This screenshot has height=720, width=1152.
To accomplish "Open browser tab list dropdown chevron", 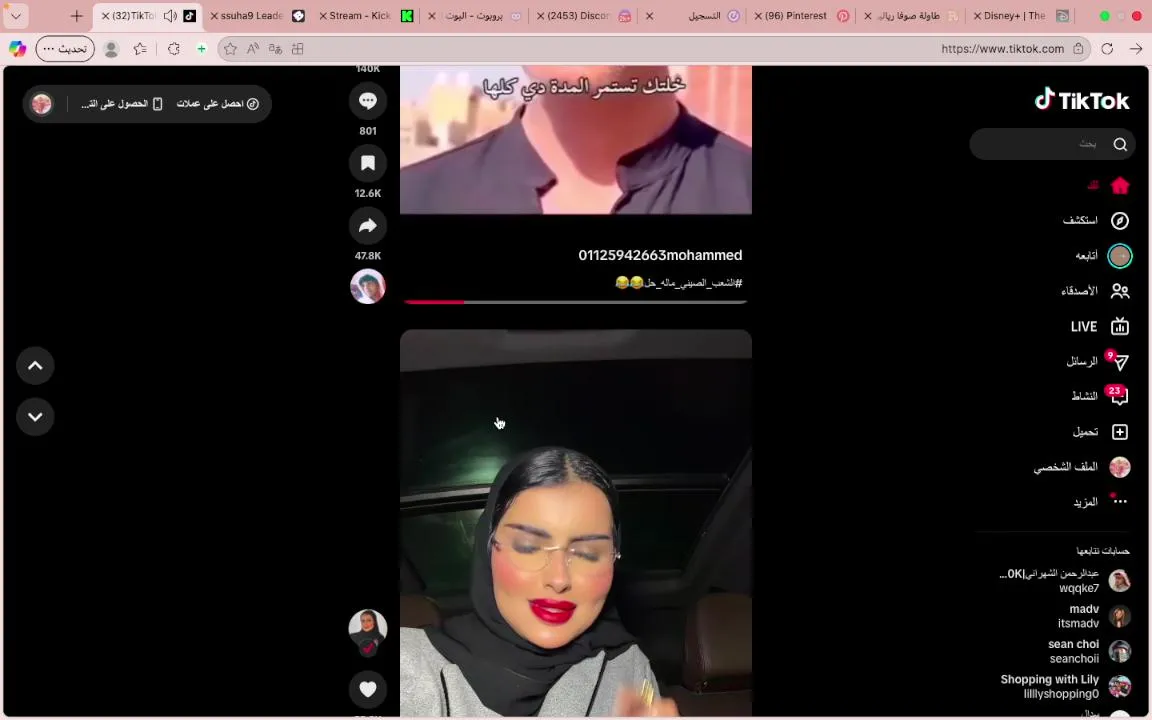I will (x=15, y=15).
